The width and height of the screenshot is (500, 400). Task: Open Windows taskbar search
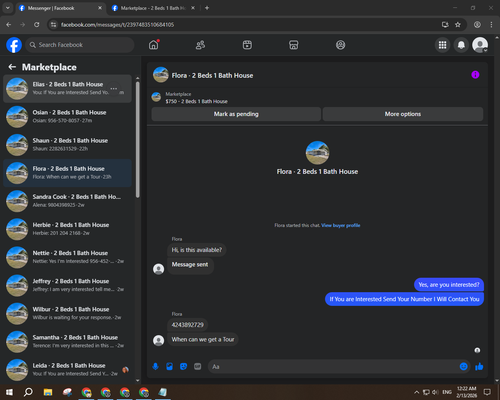(x=28, y=392)
